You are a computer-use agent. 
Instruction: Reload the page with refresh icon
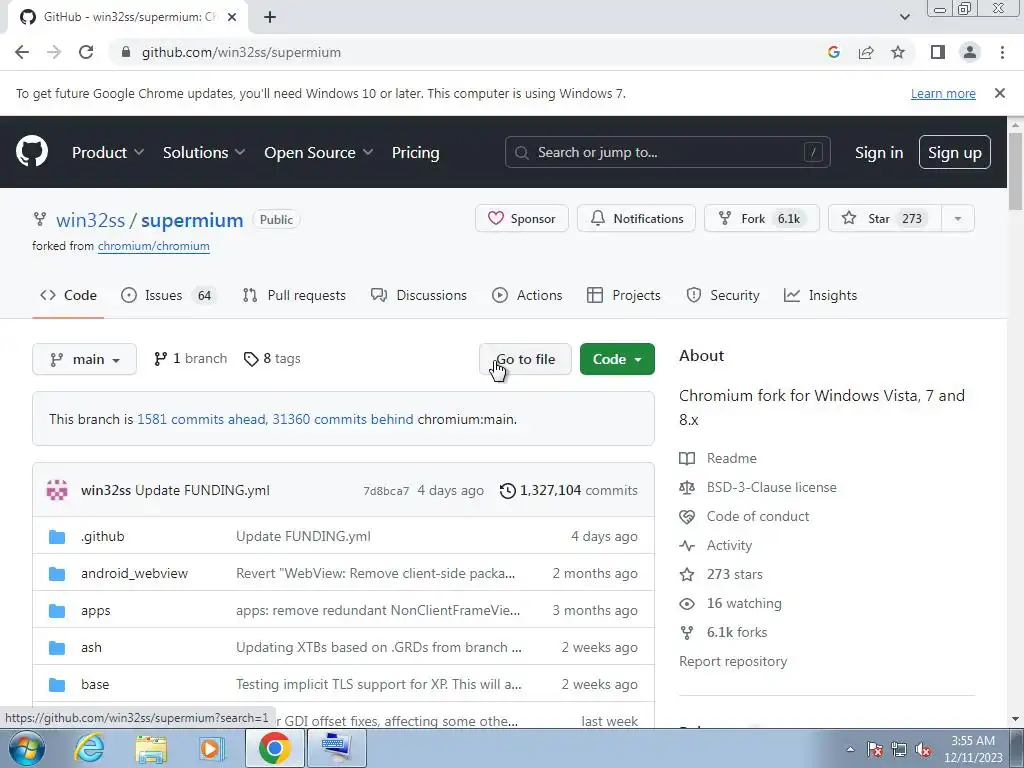pos(86,52)
